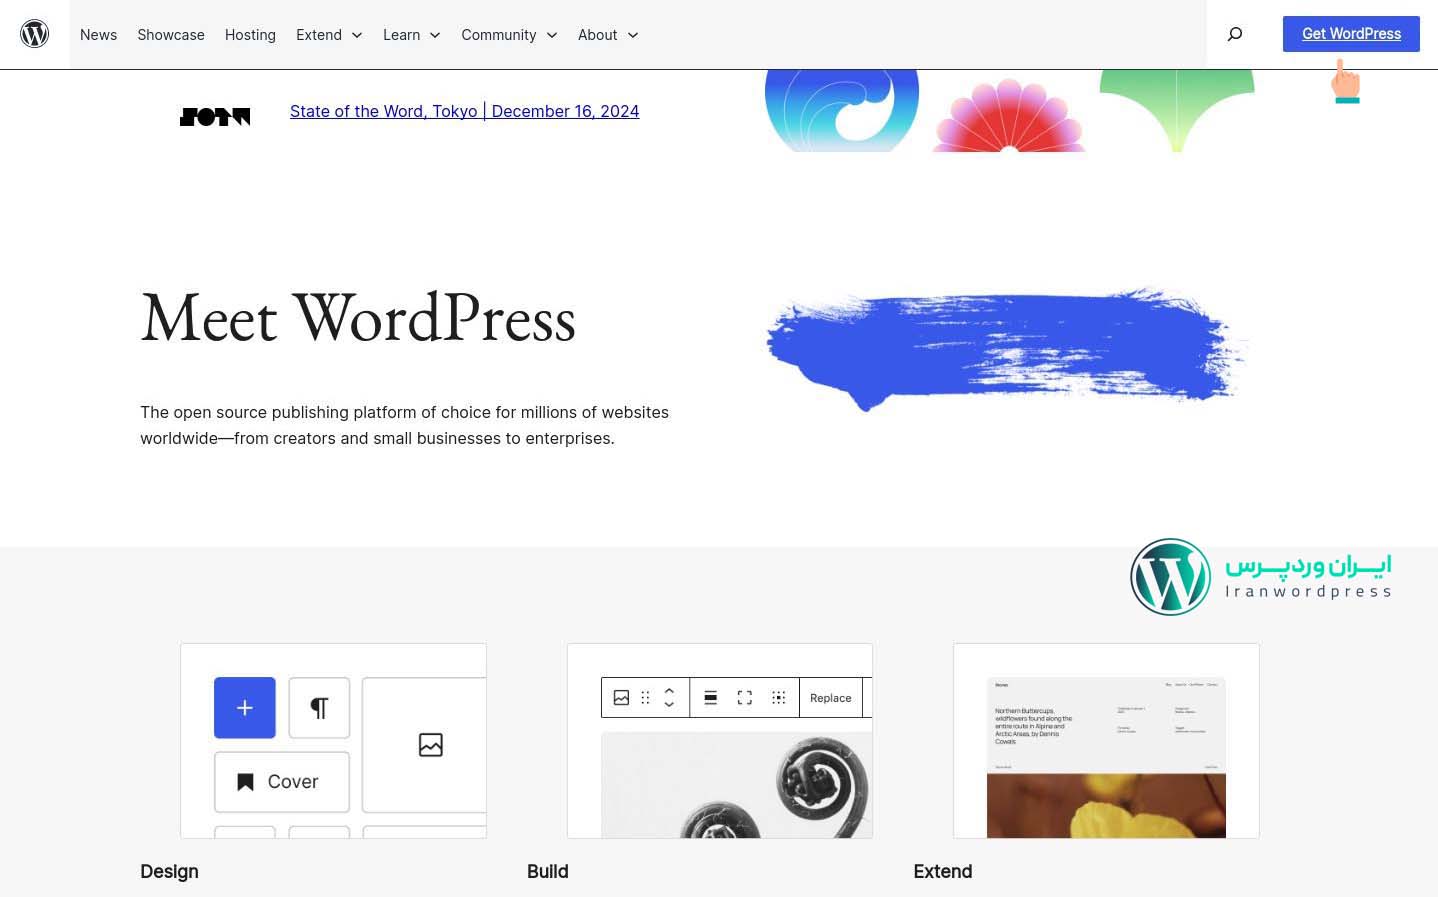Open the Hosting menu item
Screen dimensions: 1438x897
tap(250, 35)
